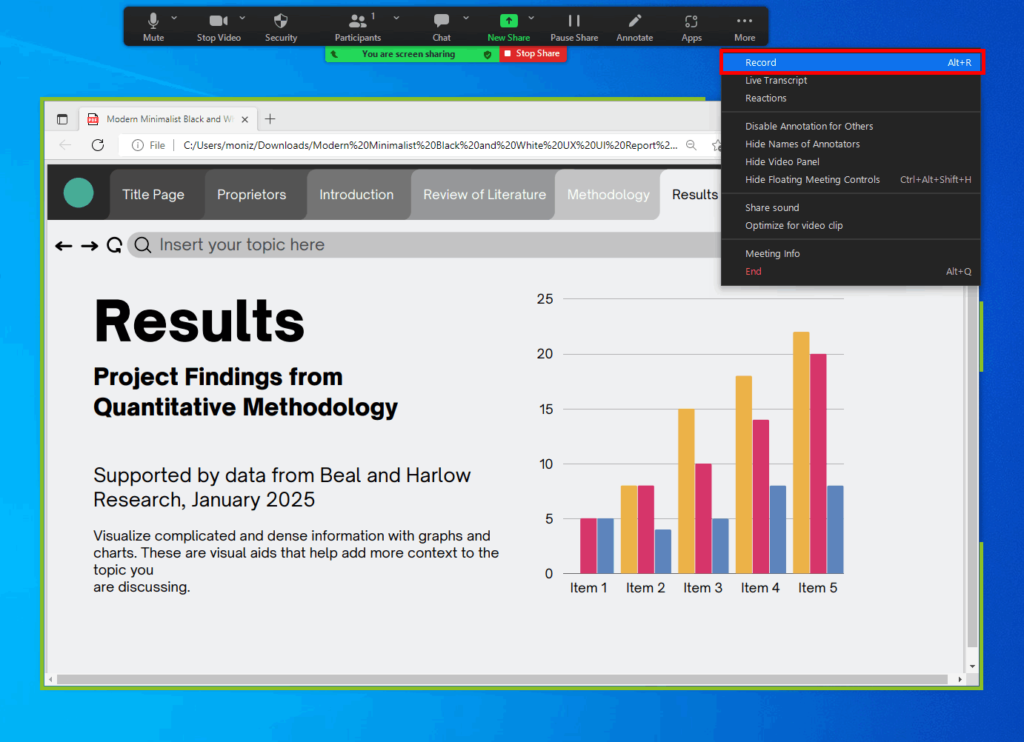Open the Chat bubble icon
Screen dimensions: 1024x742
[441, 21]
